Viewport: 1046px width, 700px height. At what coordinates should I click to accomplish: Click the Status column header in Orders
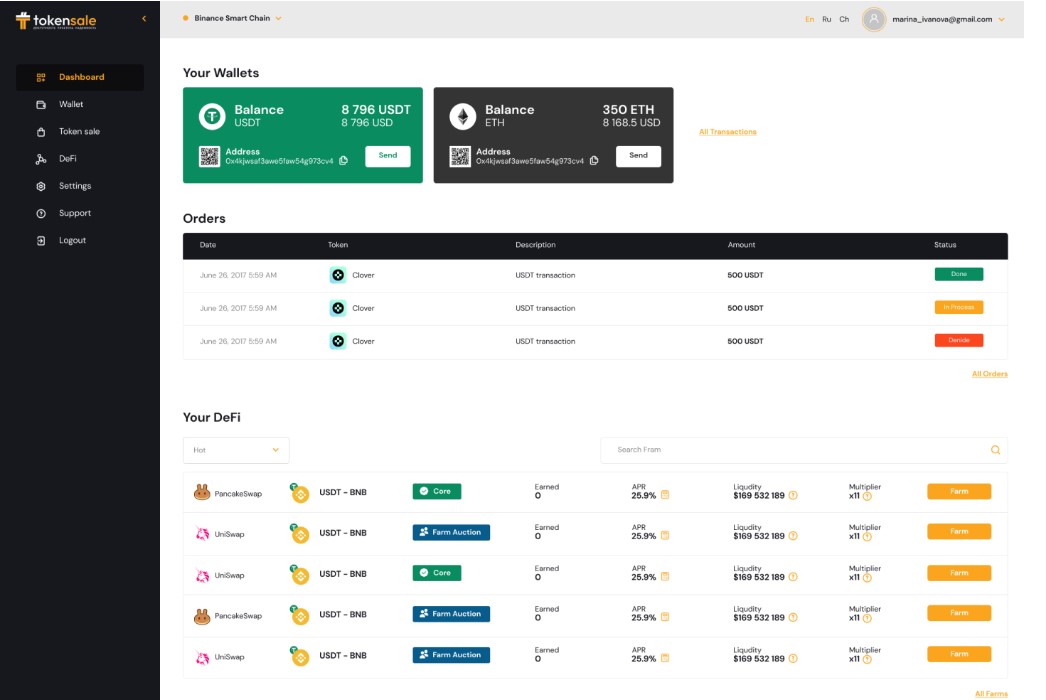[945, 245]
